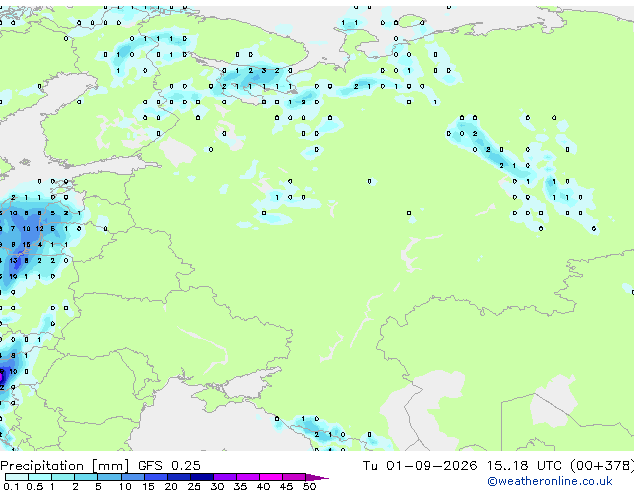
Task: Select the 50 mm arrow-tip legend color
Action: click(x=317, y=477)
